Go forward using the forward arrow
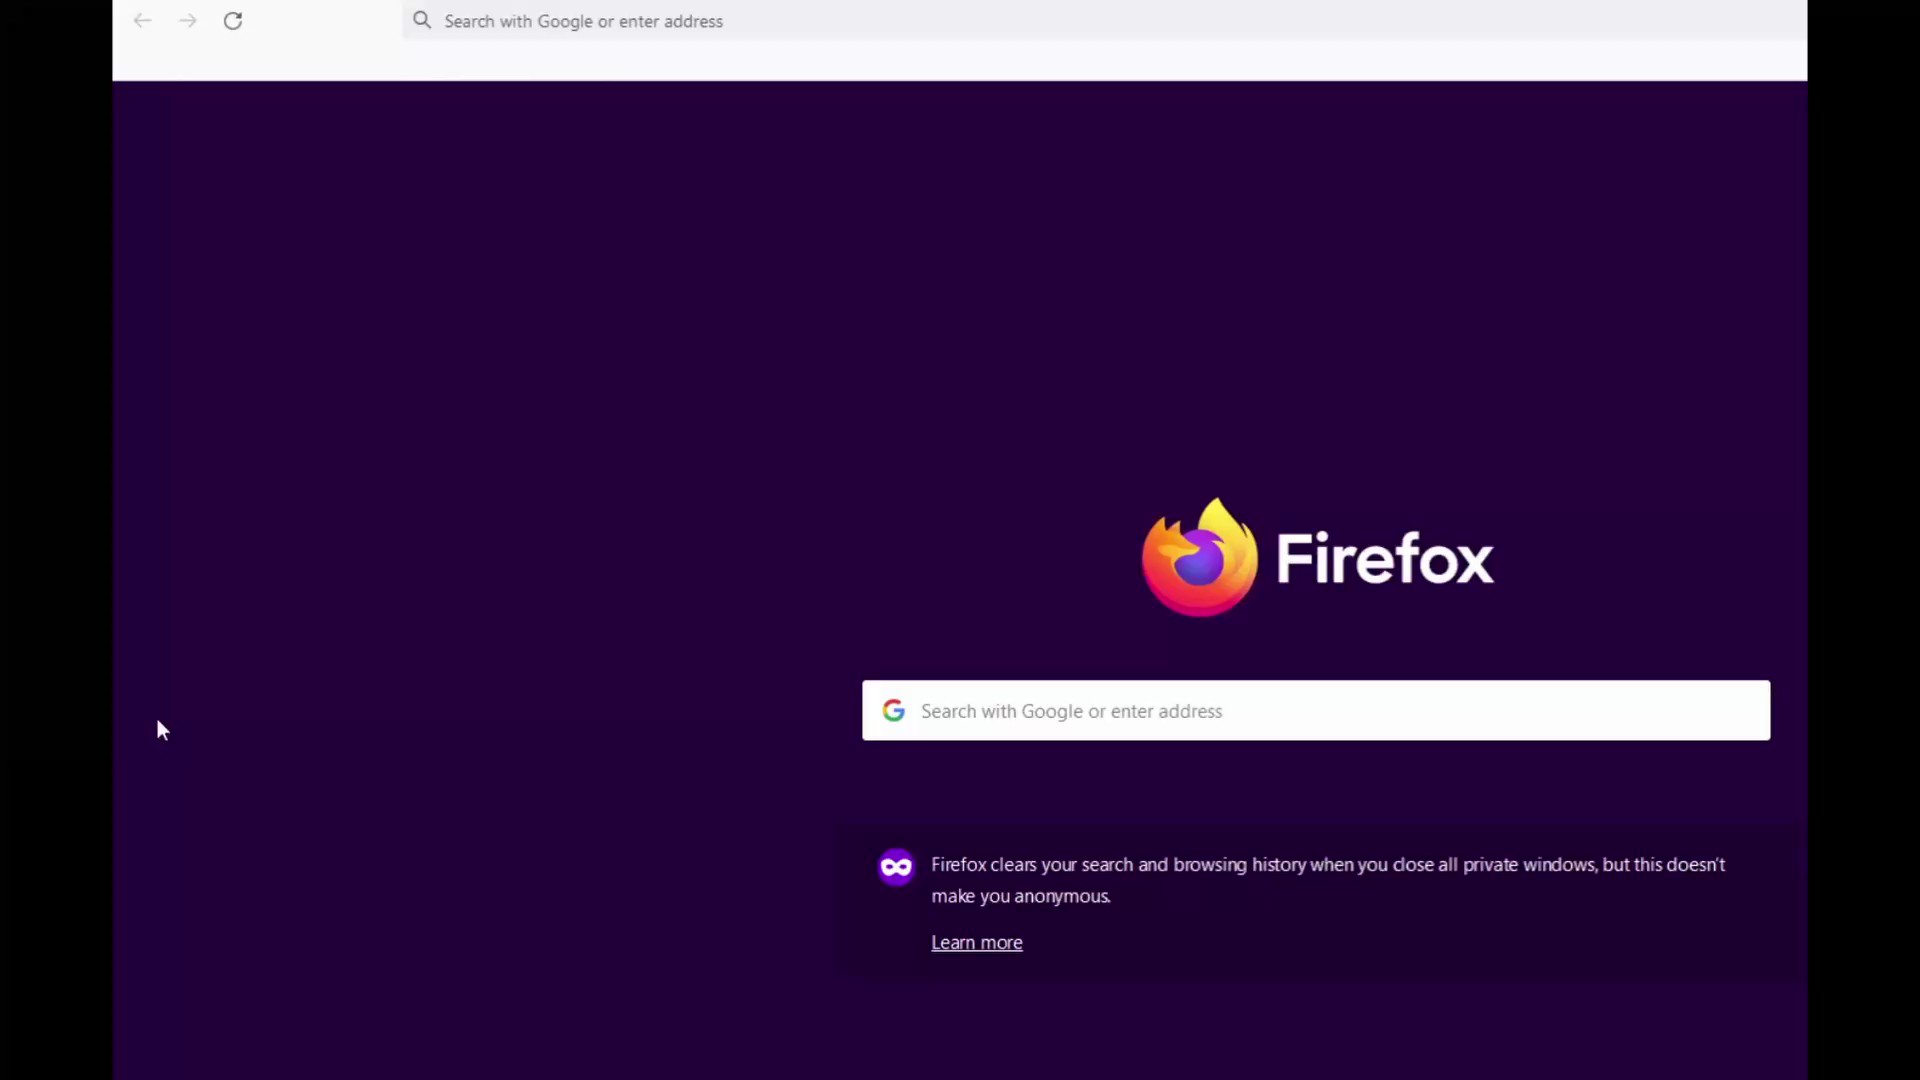Viewport: 1920px width, 1080px height. click(188, 21)
